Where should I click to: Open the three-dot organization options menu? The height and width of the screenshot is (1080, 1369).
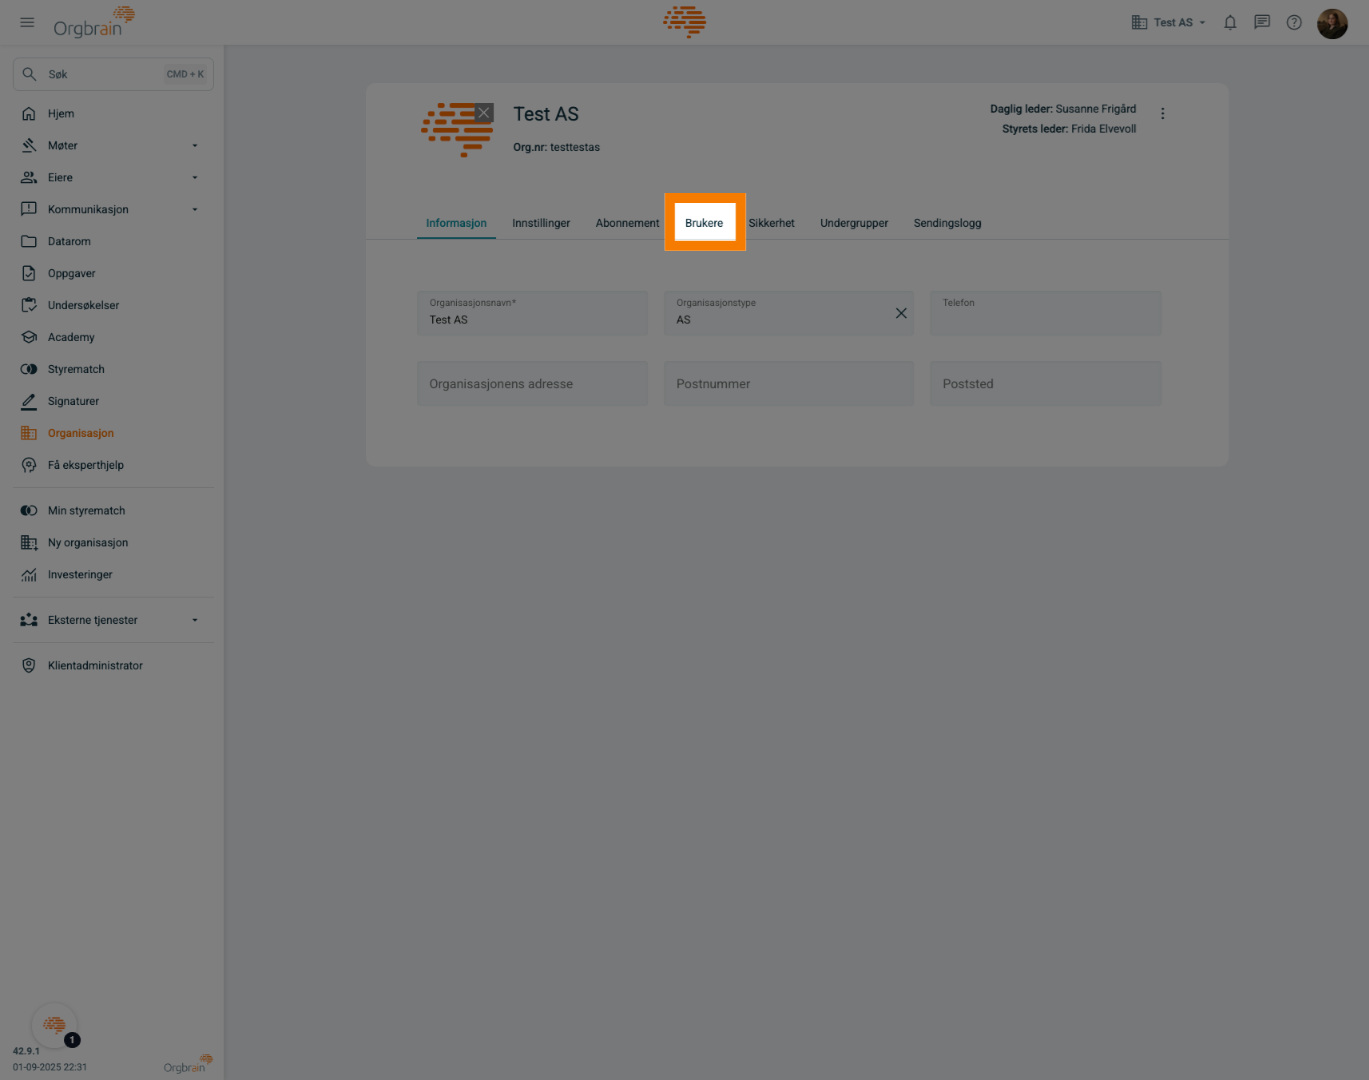pos(1162,113)
